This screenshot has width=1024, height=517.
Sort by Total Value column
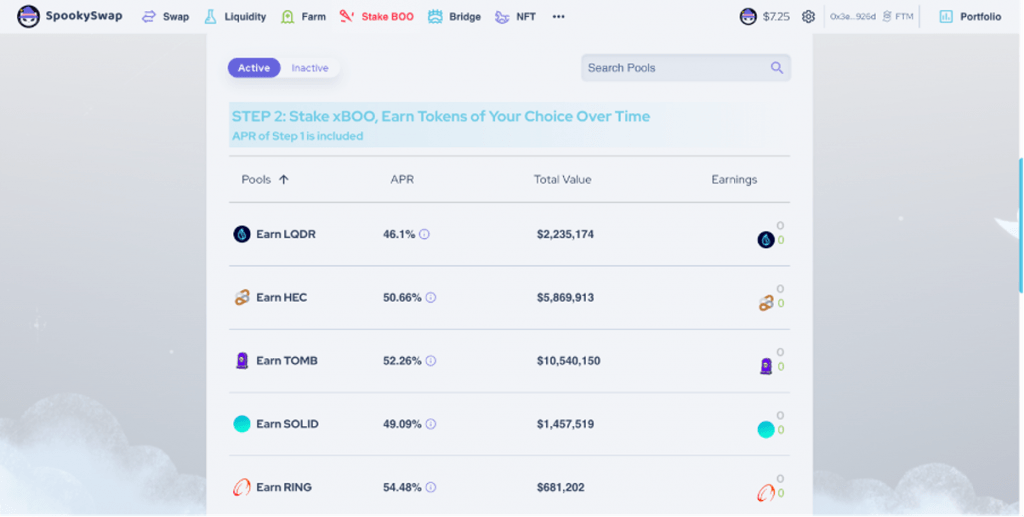point(562,180)
